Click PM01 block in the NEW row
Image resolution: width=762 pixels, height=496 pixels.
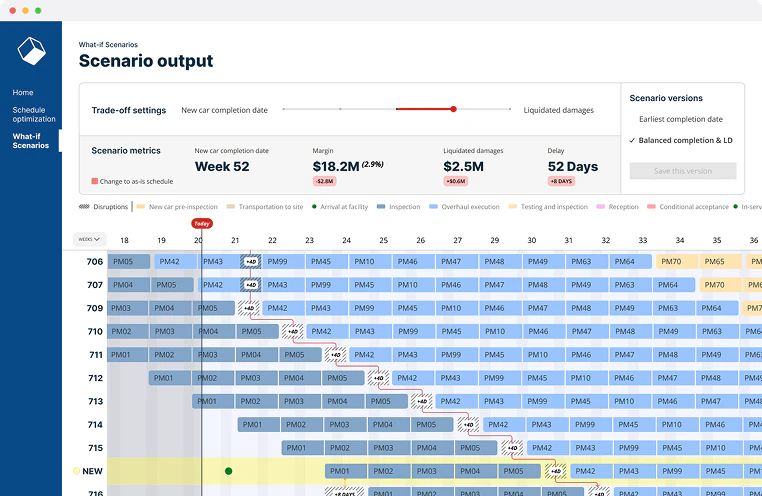346,471
